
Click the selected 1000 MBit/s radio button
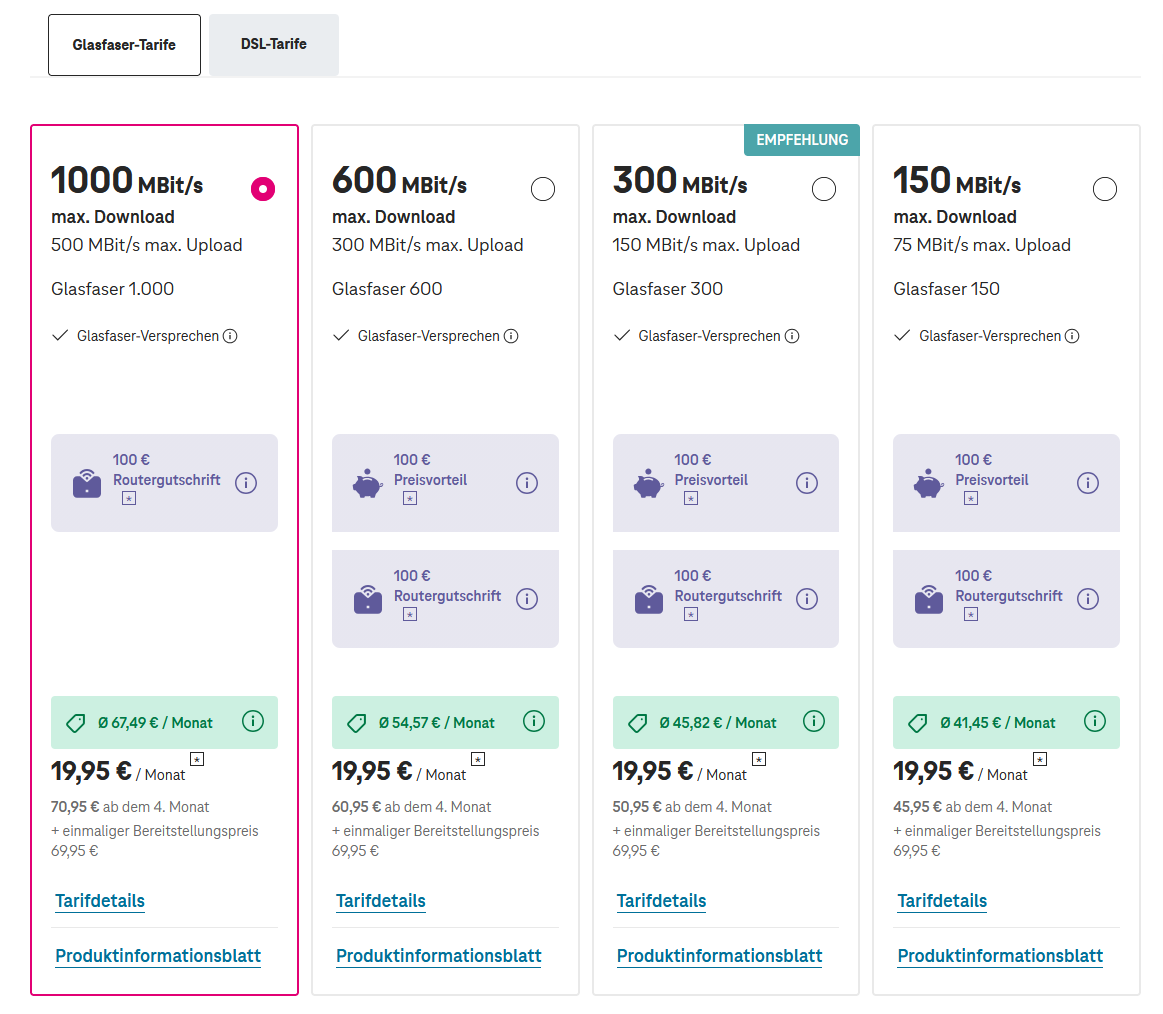263,189
